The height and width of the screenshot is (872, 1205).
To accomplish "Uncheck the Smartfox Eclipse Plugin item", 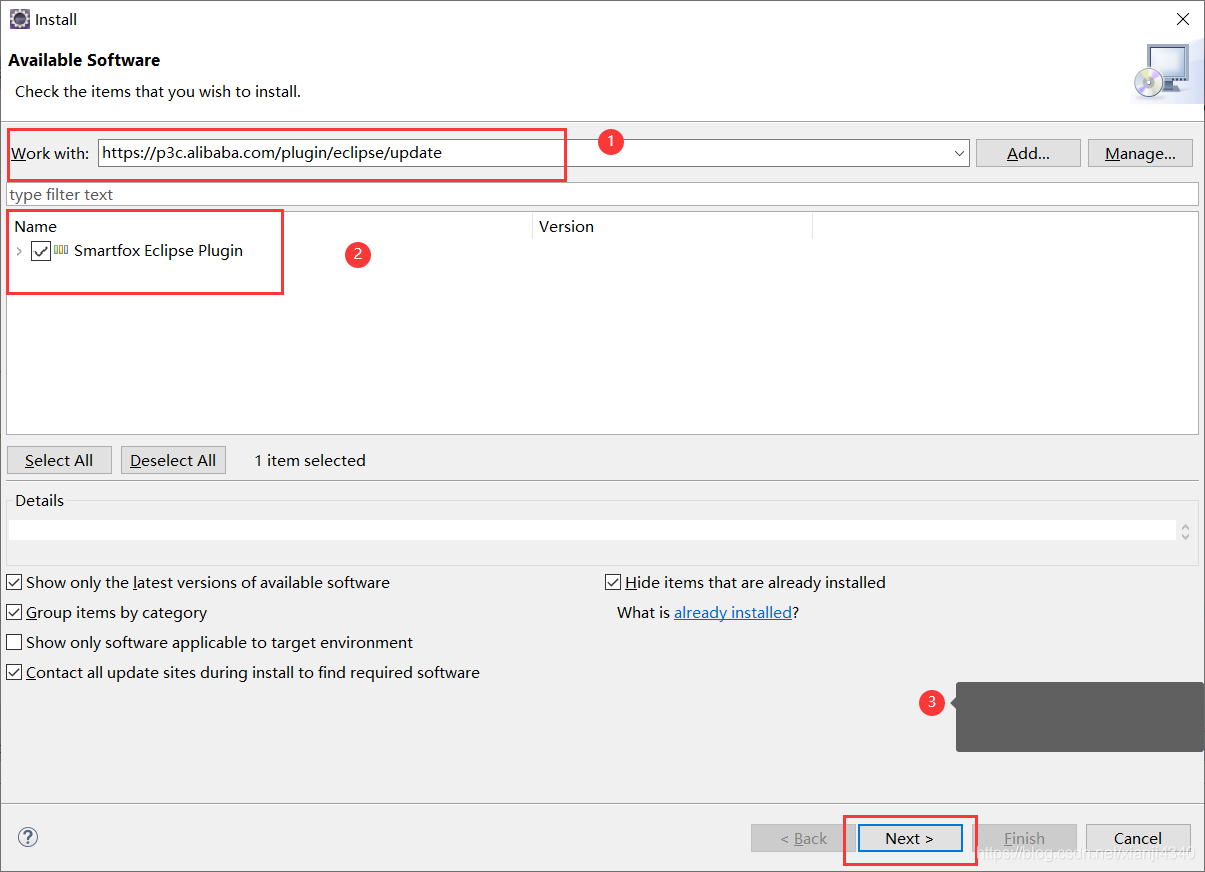I will 40,251.
